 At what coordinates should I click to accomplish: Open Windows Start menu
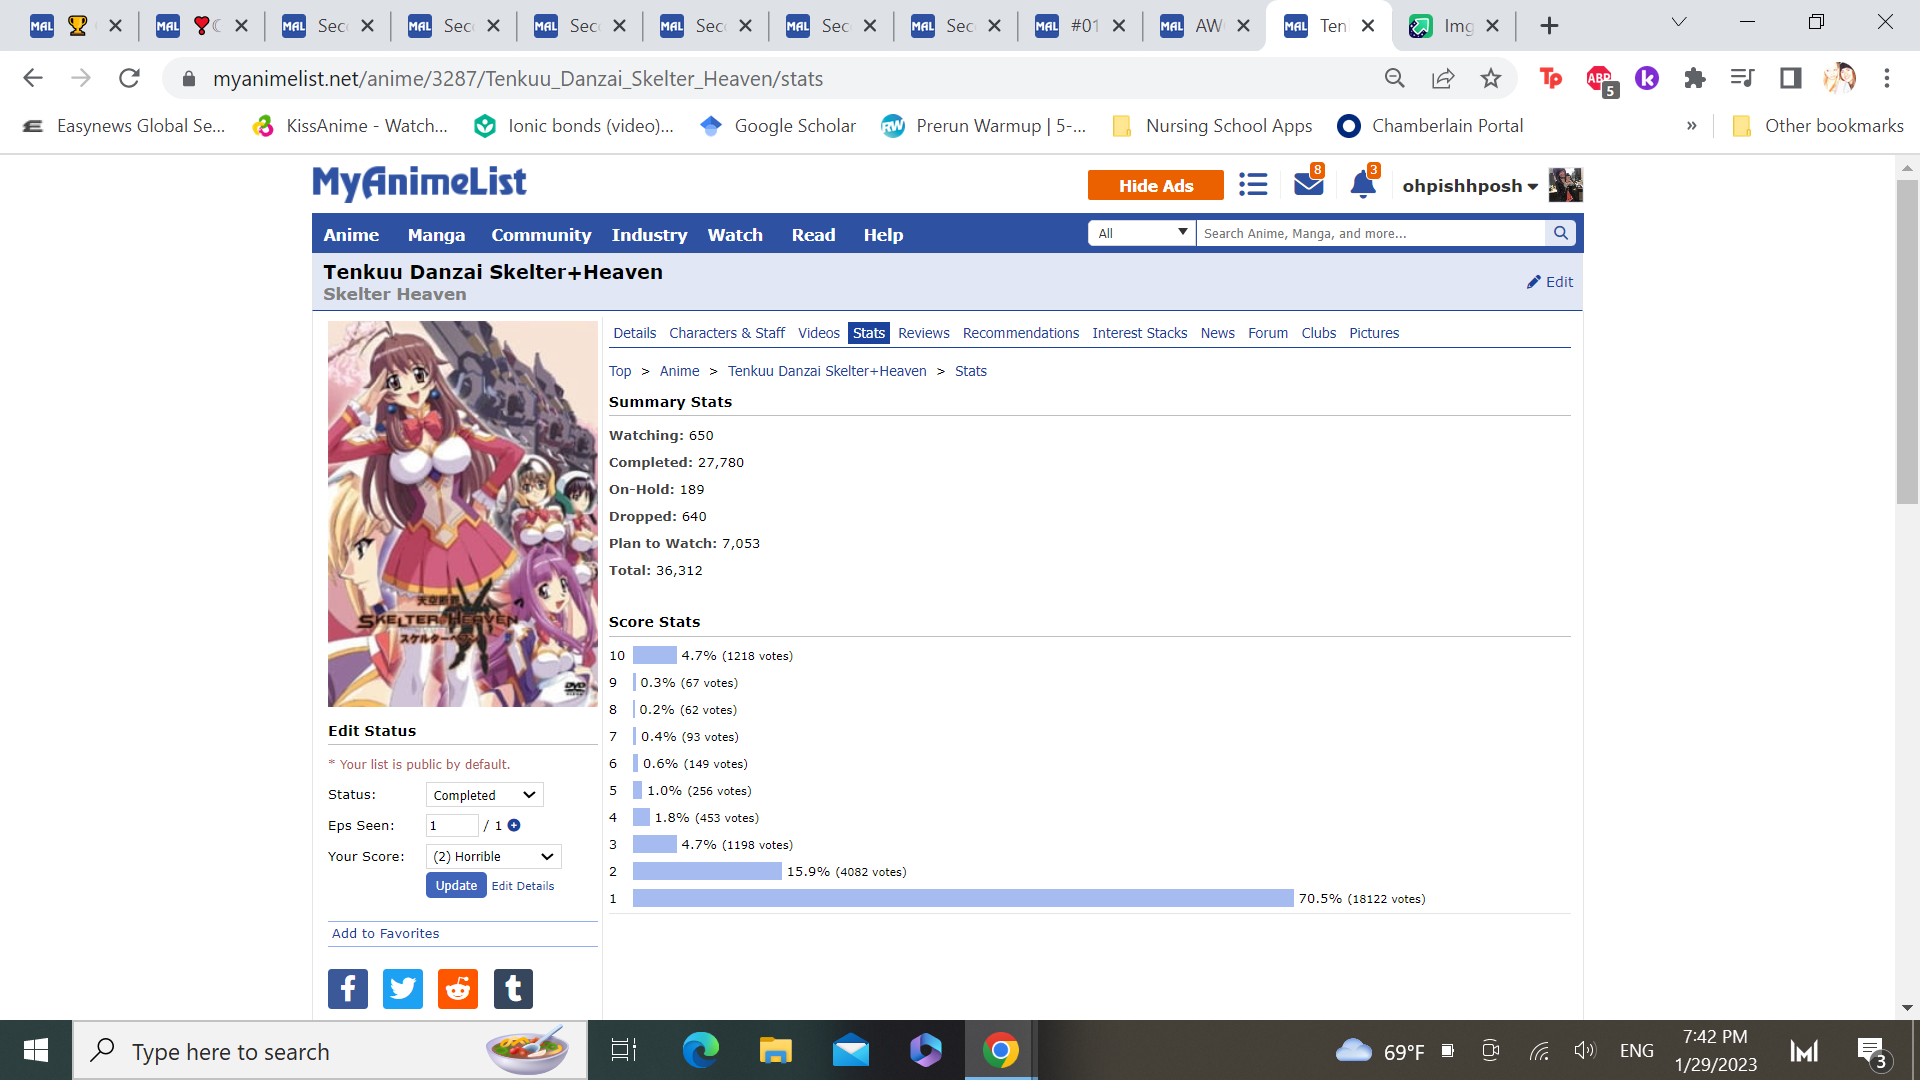(36, 1050)
